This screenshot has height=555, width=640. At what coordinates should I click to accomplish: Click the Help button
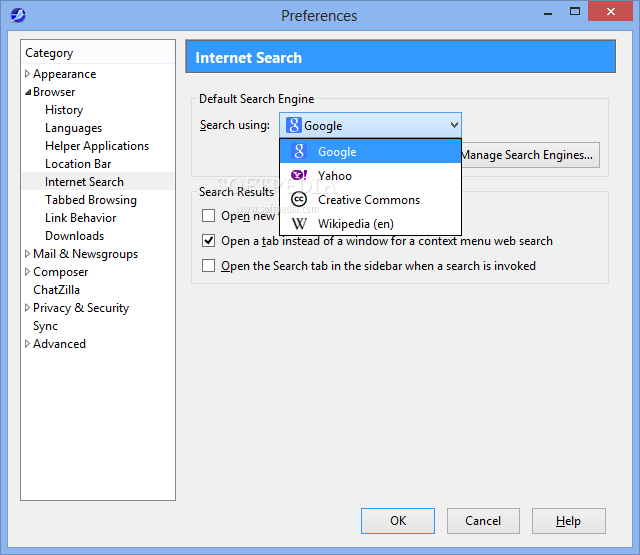click(x=569, y=521)
